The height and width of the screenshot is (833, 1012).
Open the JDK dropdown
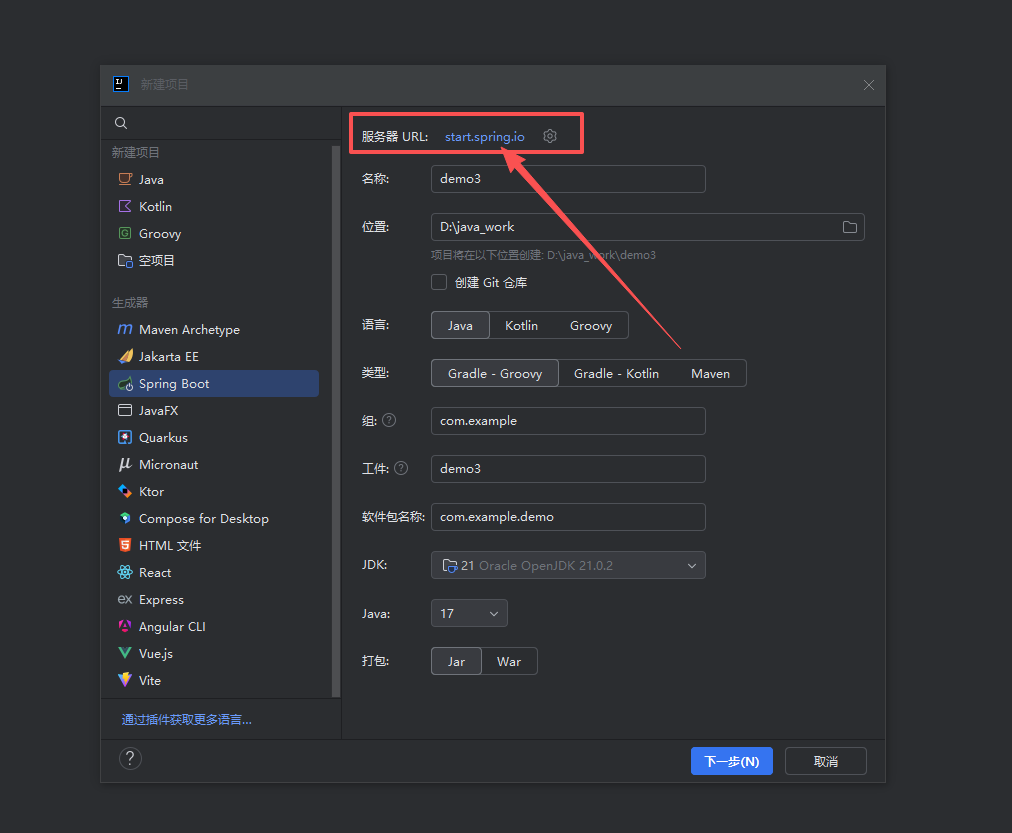point(568,565)
